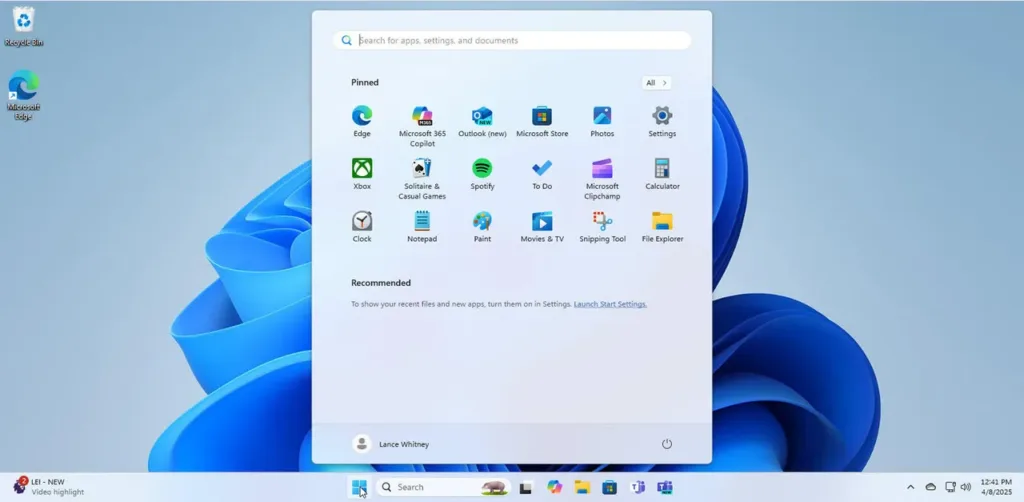Launch Microsoft 365 Copilot app
This screenshot has height=502, width=1024.
422,117
